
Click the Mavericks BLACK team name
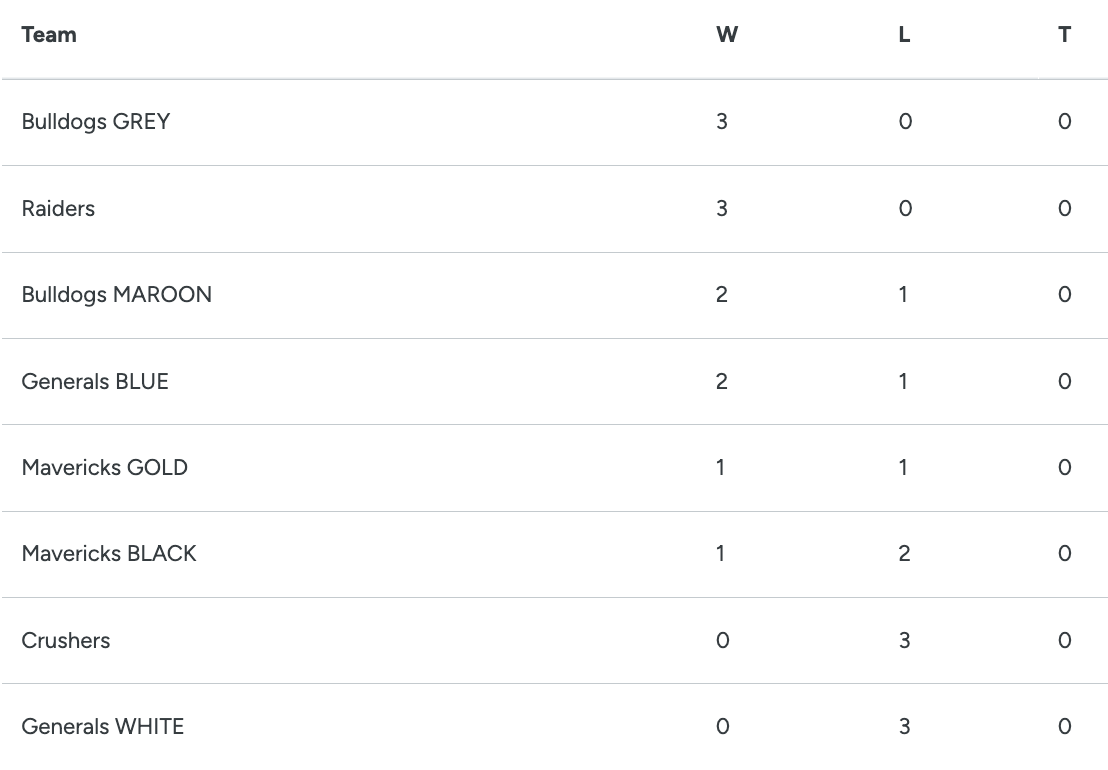(x=109, y=554)
